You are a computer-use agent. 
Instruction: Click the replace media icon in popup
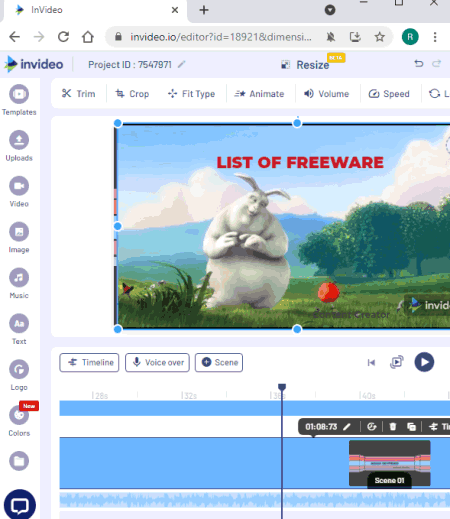(371, 427)
